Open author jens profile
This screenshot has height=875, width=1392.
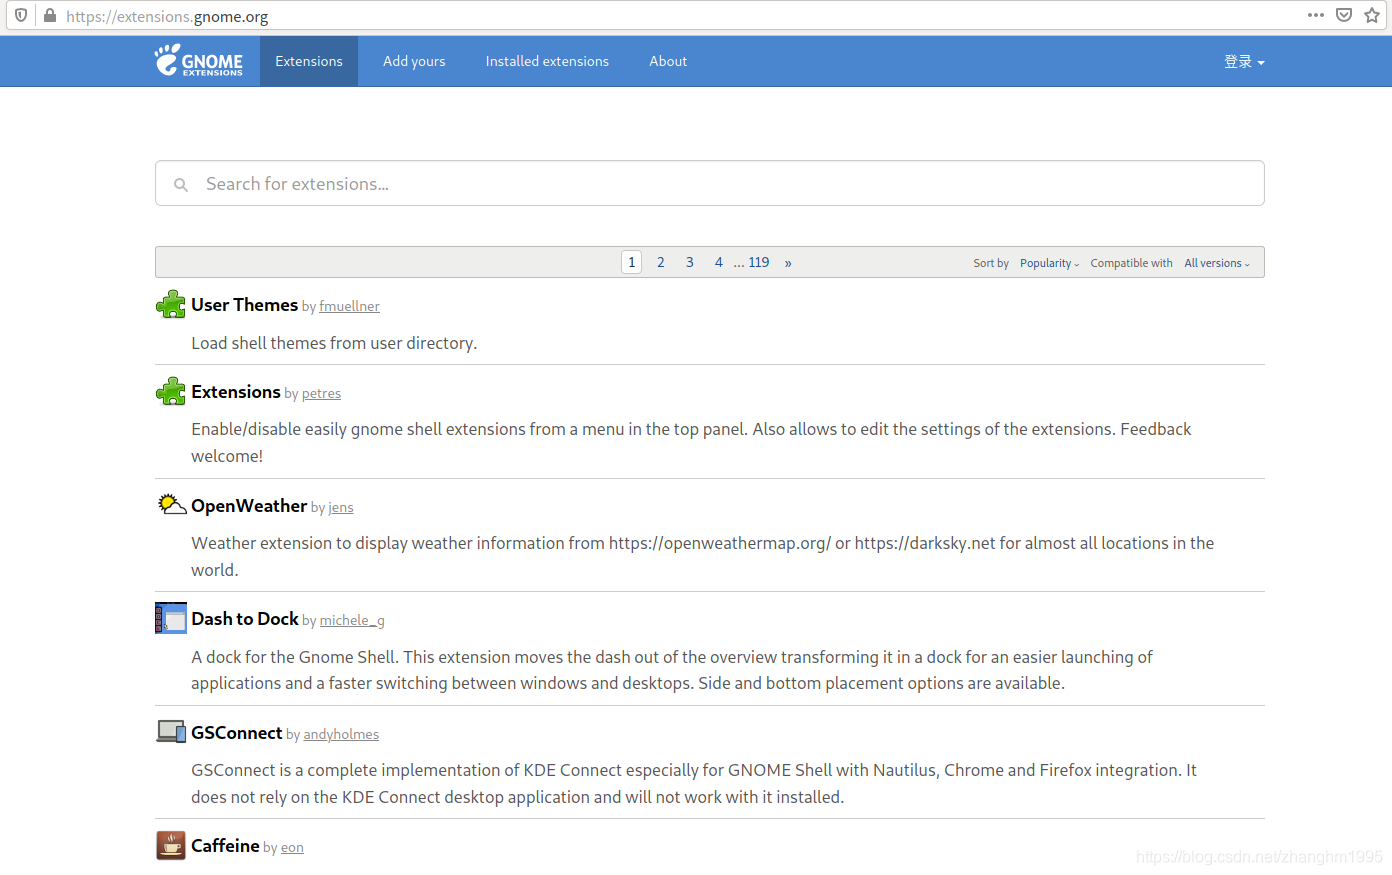341,508
